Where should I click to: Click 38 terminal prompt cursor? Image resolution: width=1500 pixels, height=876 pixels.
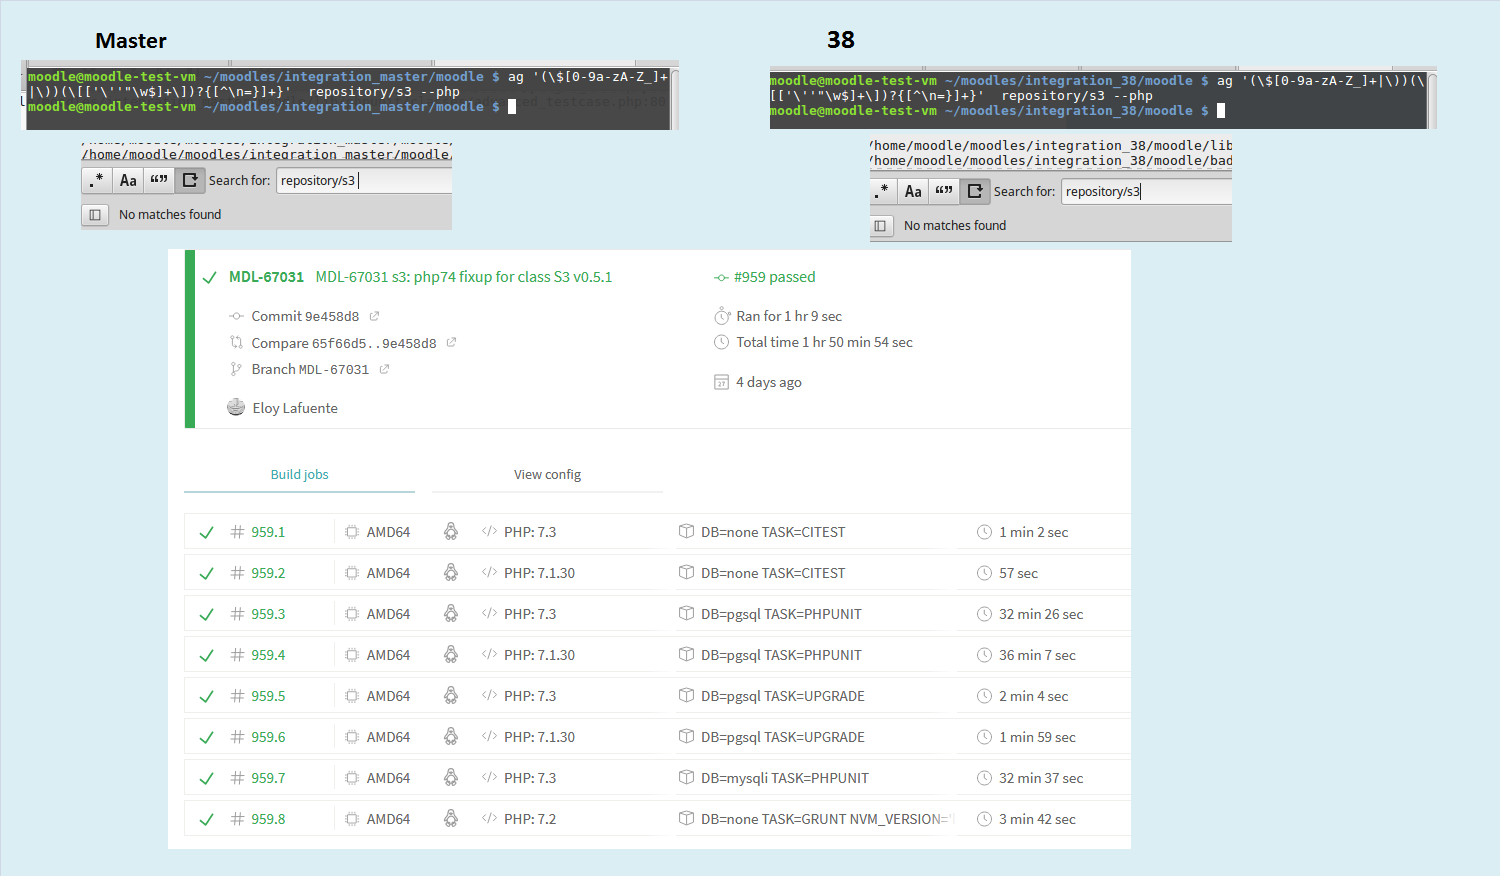tap(1221, 111)
